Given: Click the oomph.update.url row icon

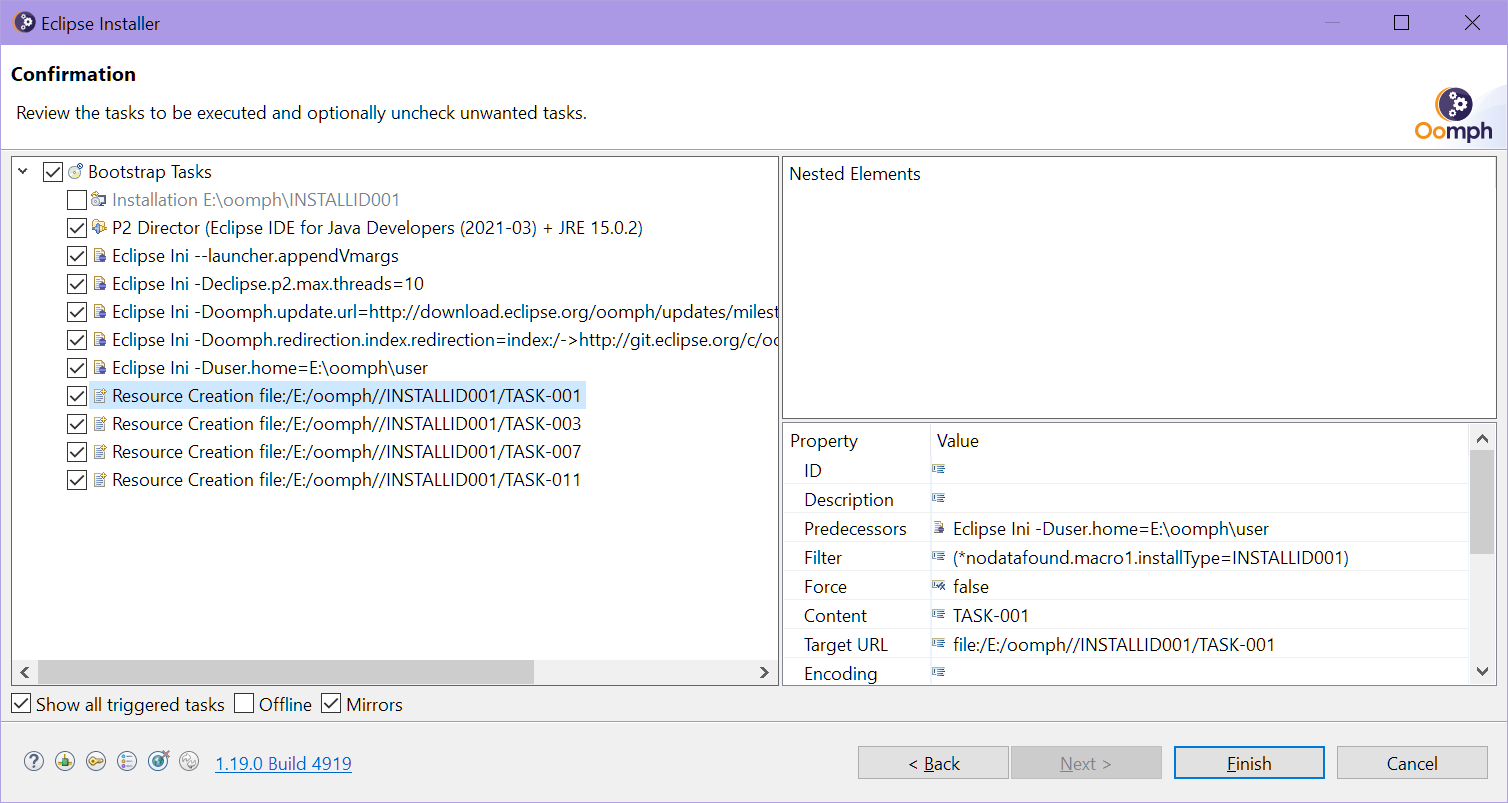Looking at the screenshot, I should tap(99, 312).
